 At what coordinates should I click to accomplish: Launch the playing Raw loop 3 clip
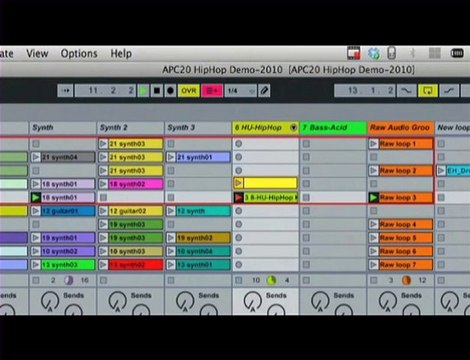[374, 197]
